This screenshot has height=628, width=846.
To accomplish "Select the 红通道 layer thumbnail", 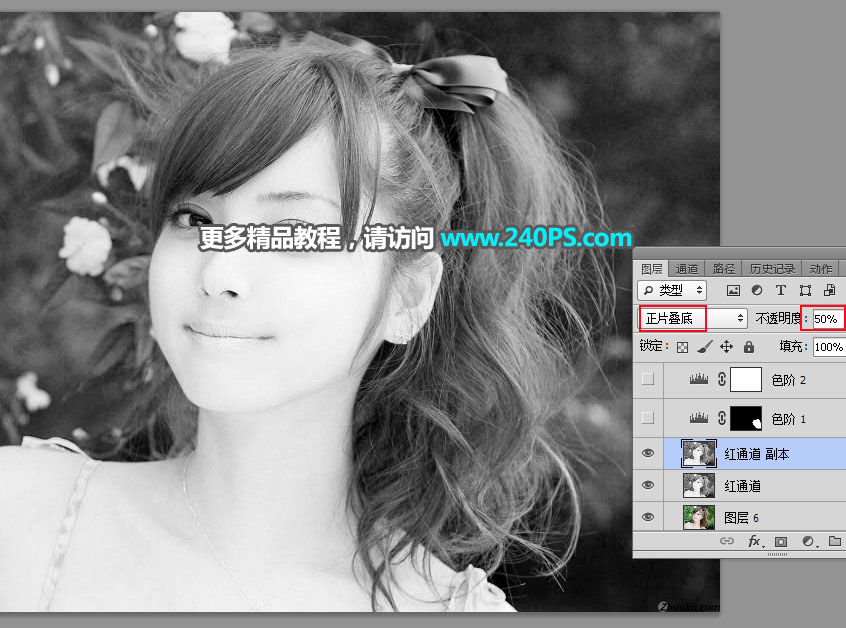I will [699, 485].
